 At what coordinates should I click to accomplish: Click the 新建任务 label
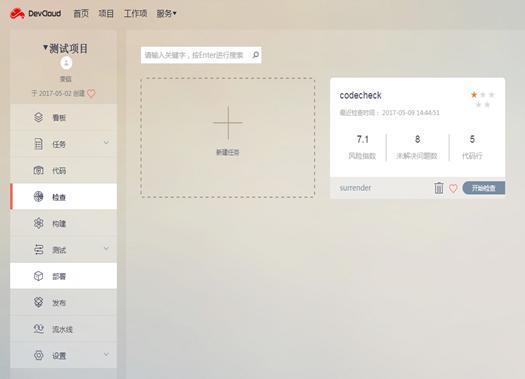[x=228, y=153]
